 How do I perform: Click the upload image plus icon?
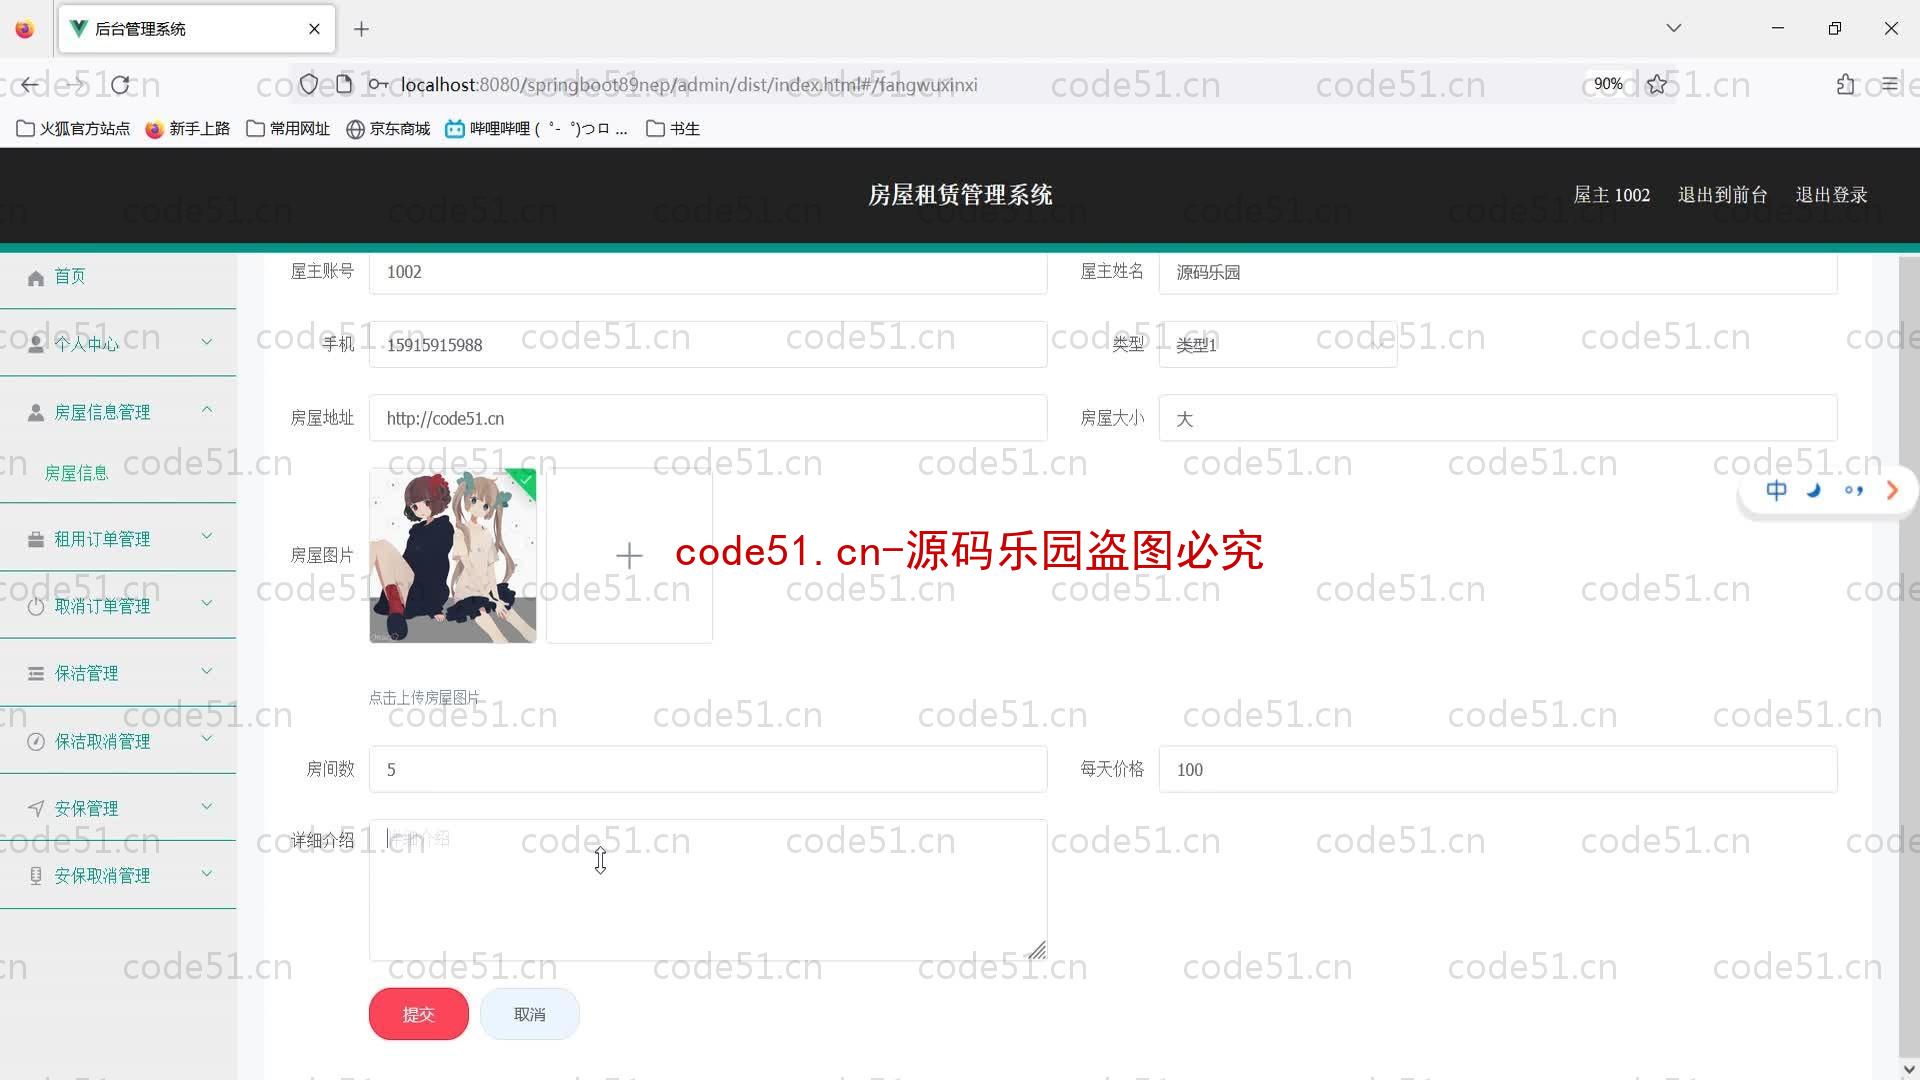point(628,554)
